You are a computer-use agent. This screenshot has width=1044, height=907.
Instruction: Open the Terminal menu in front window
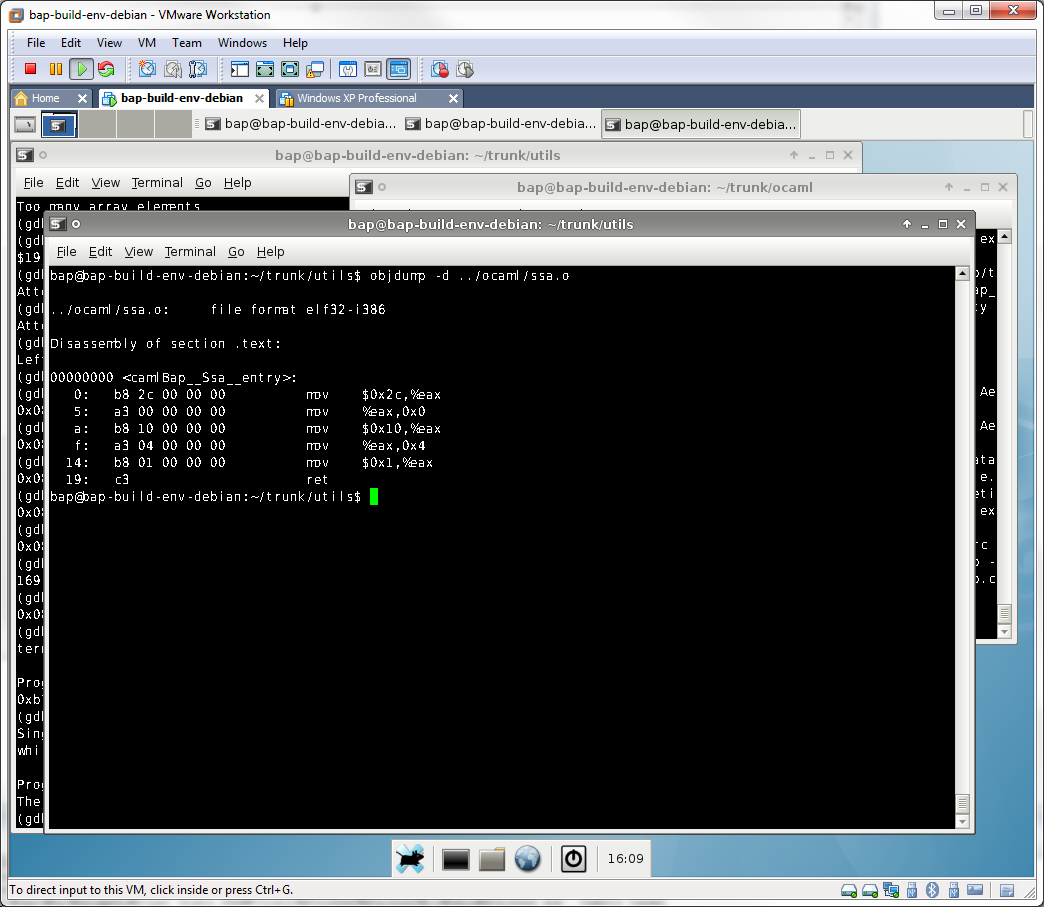190,251
